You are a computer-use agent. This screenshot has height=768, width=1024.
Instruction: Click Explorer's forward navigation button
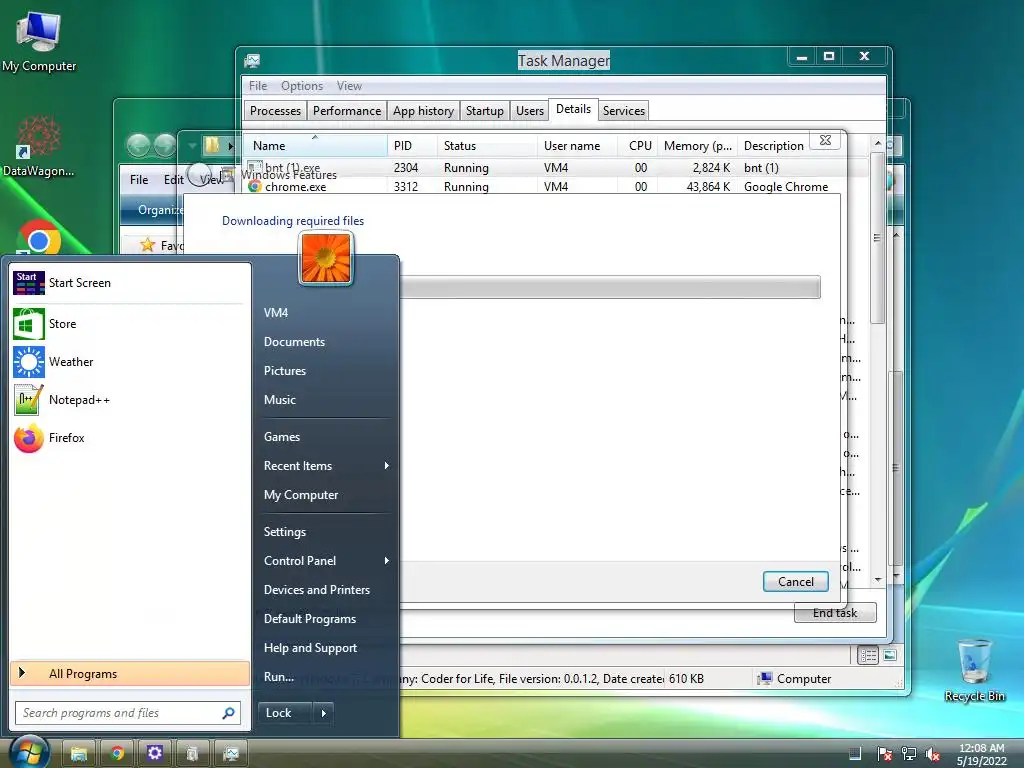(x=165, y=145)
